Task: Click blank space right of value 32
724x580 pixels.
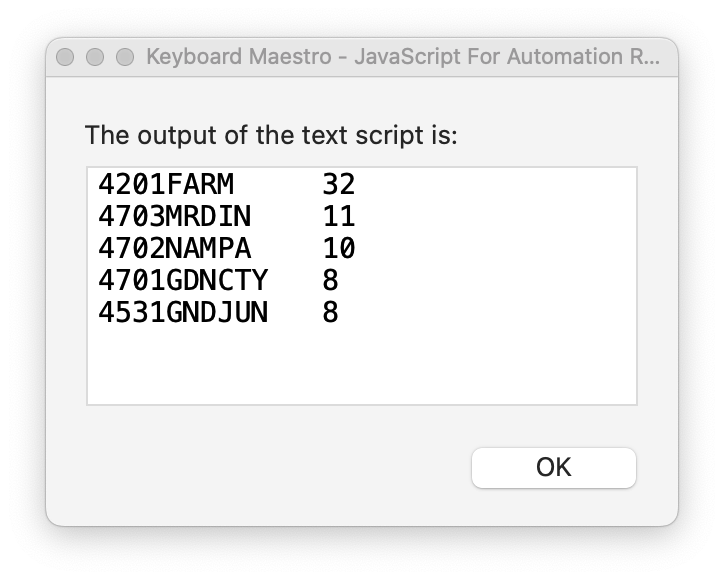Action: coord(500,184)
